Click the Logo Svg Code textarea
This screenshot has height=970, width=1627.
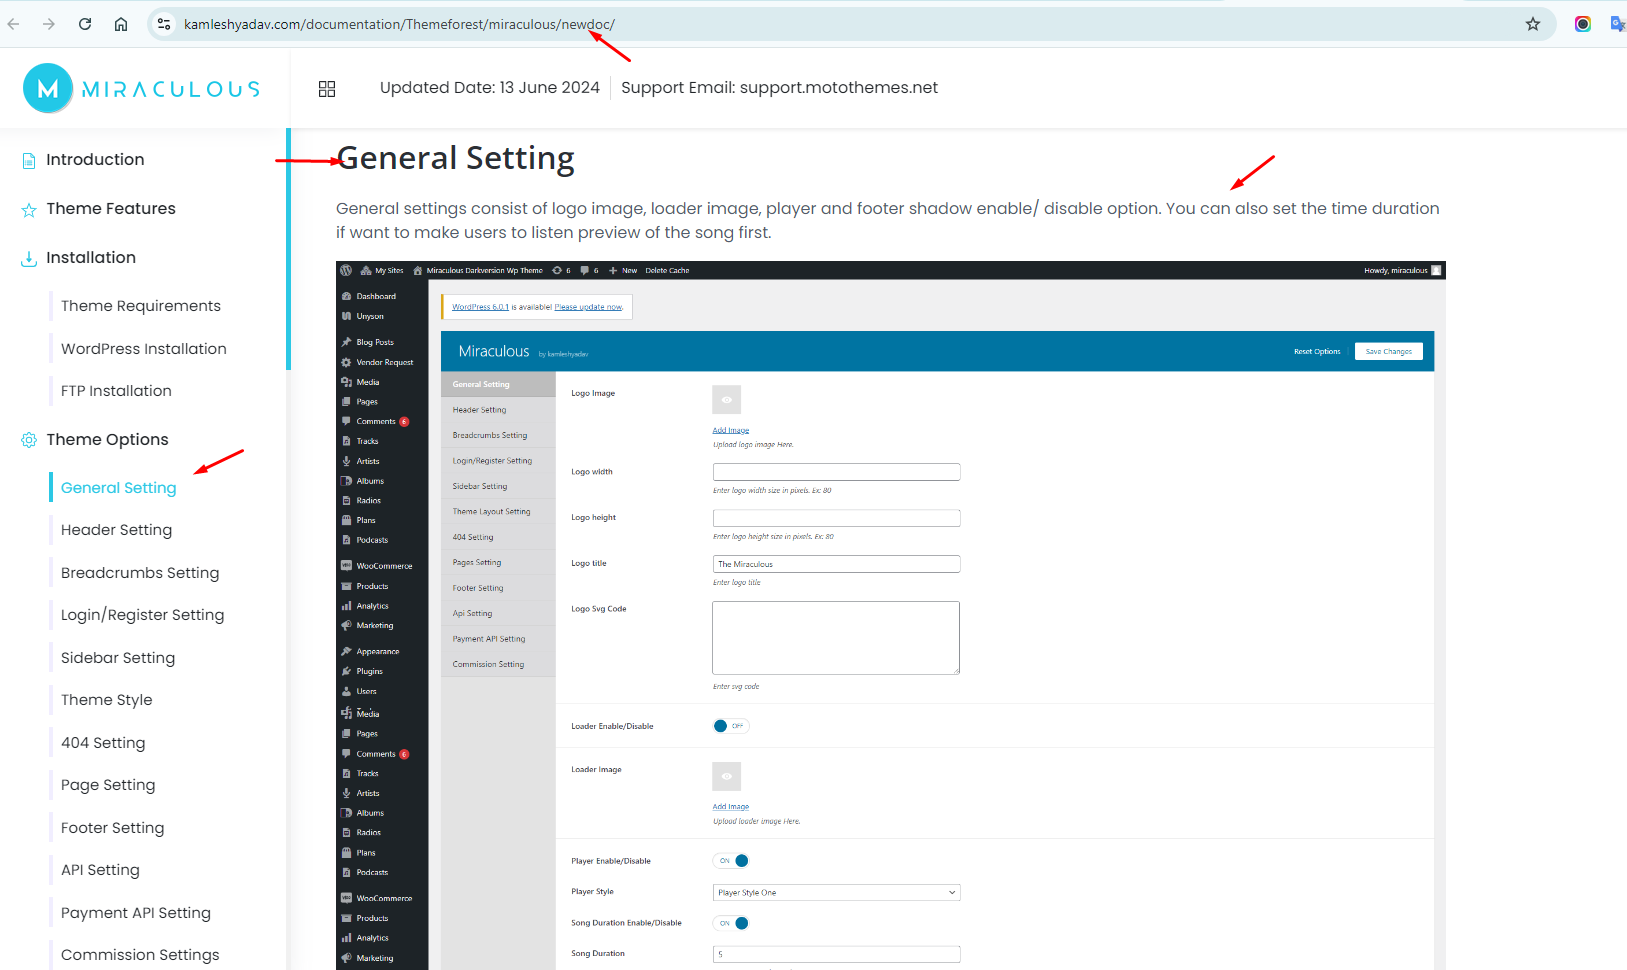(x=836, y=638)
